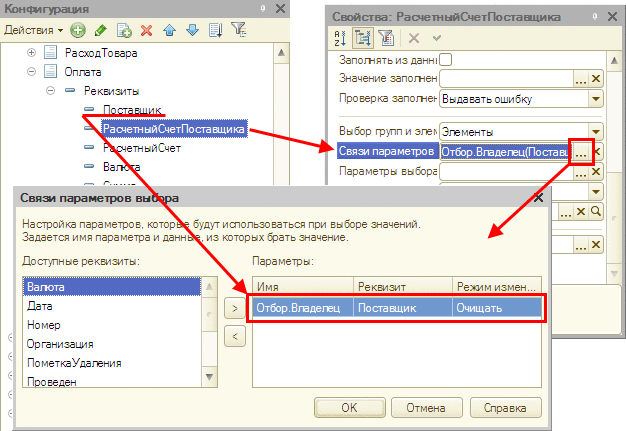Viewport: 626px width, 431px height.
Task: Click the magnifier icon in properties panel
Action: 596,211
